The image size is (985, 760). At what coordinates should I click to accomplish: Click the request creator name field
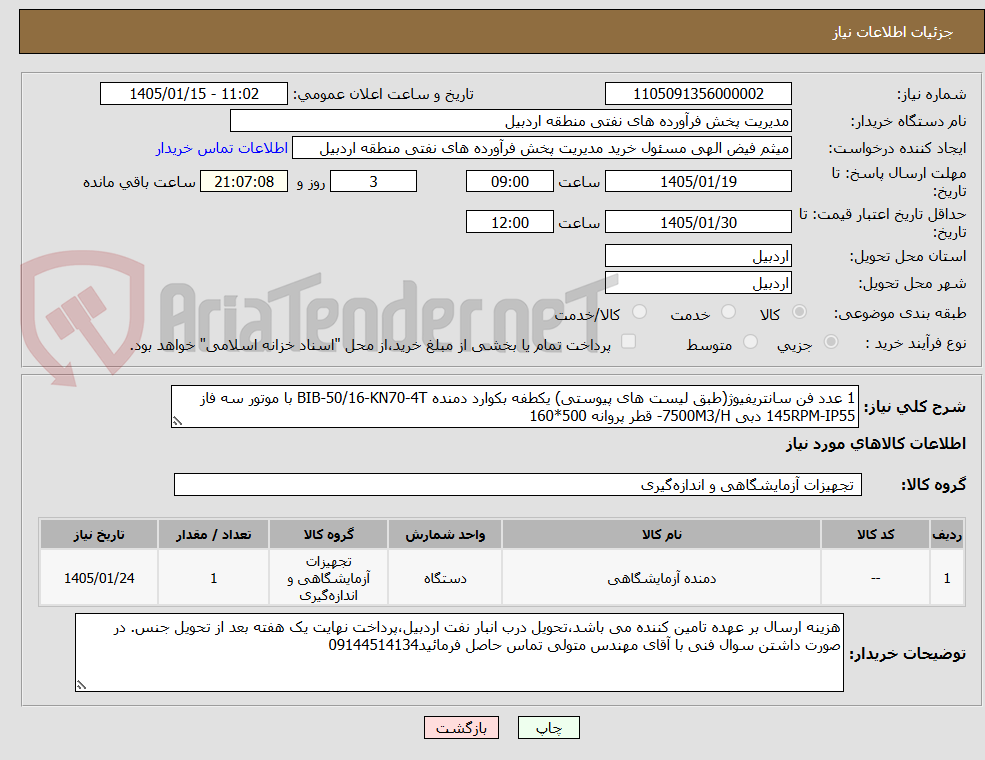[x=541, y=148]
